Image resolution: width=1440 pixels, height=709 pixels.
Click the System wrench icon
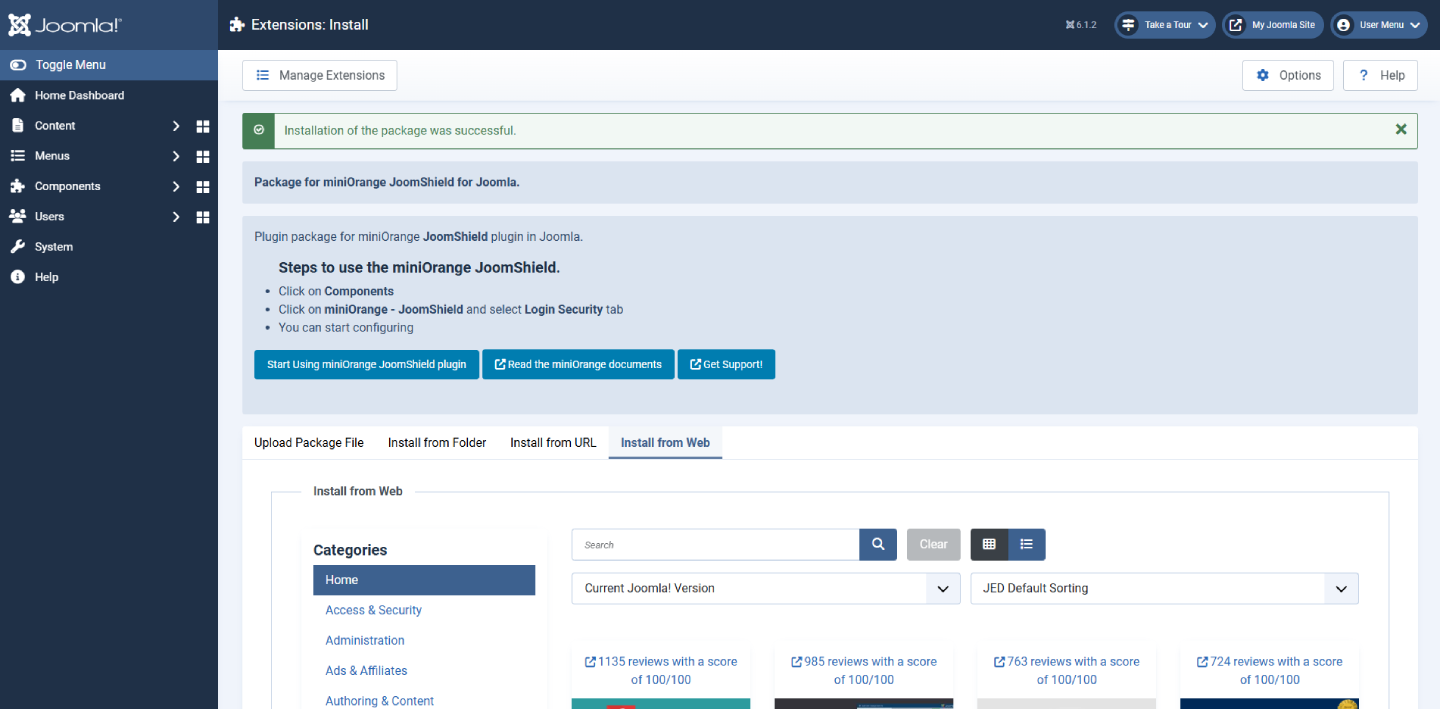[17, 247]
